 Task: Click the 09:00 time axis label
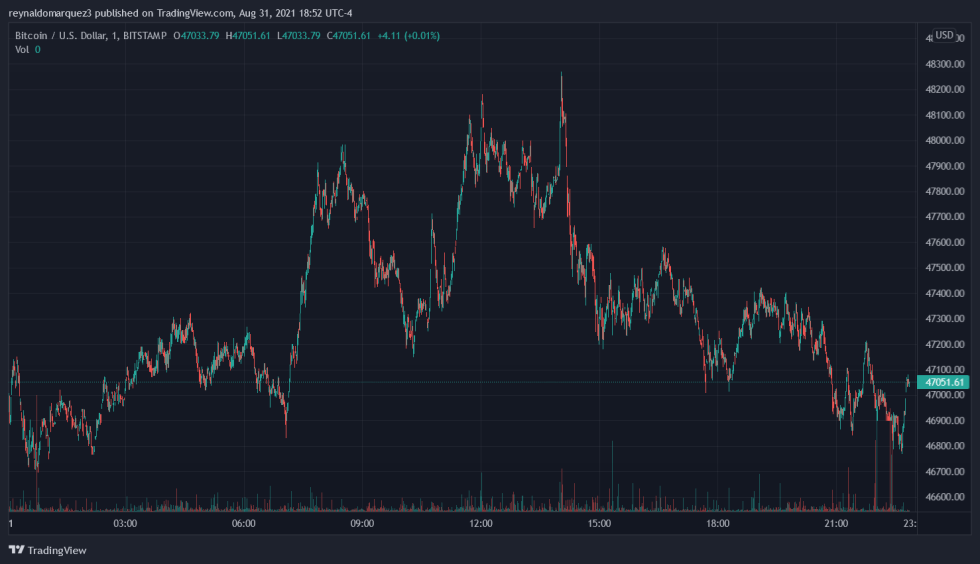click(x=362, y=523)
